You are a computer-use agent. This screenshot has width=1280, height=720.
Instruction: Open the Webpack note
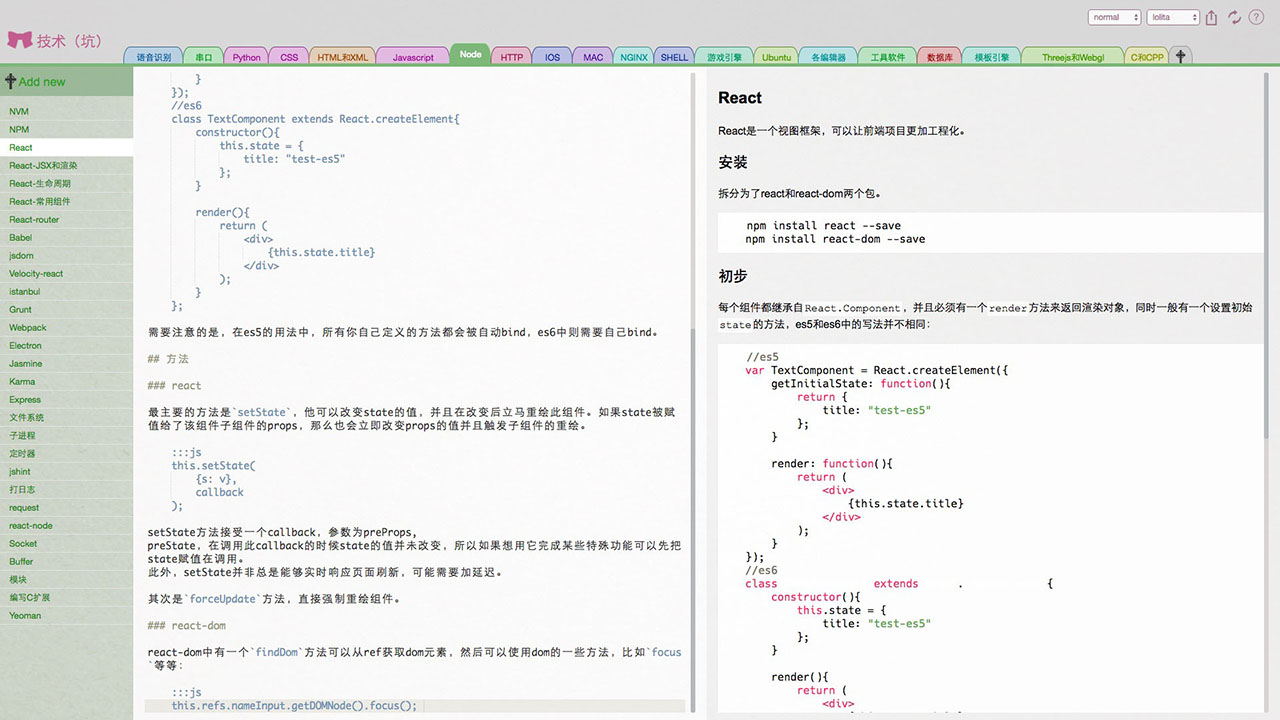pyautogui.click(x=66, y=327)
